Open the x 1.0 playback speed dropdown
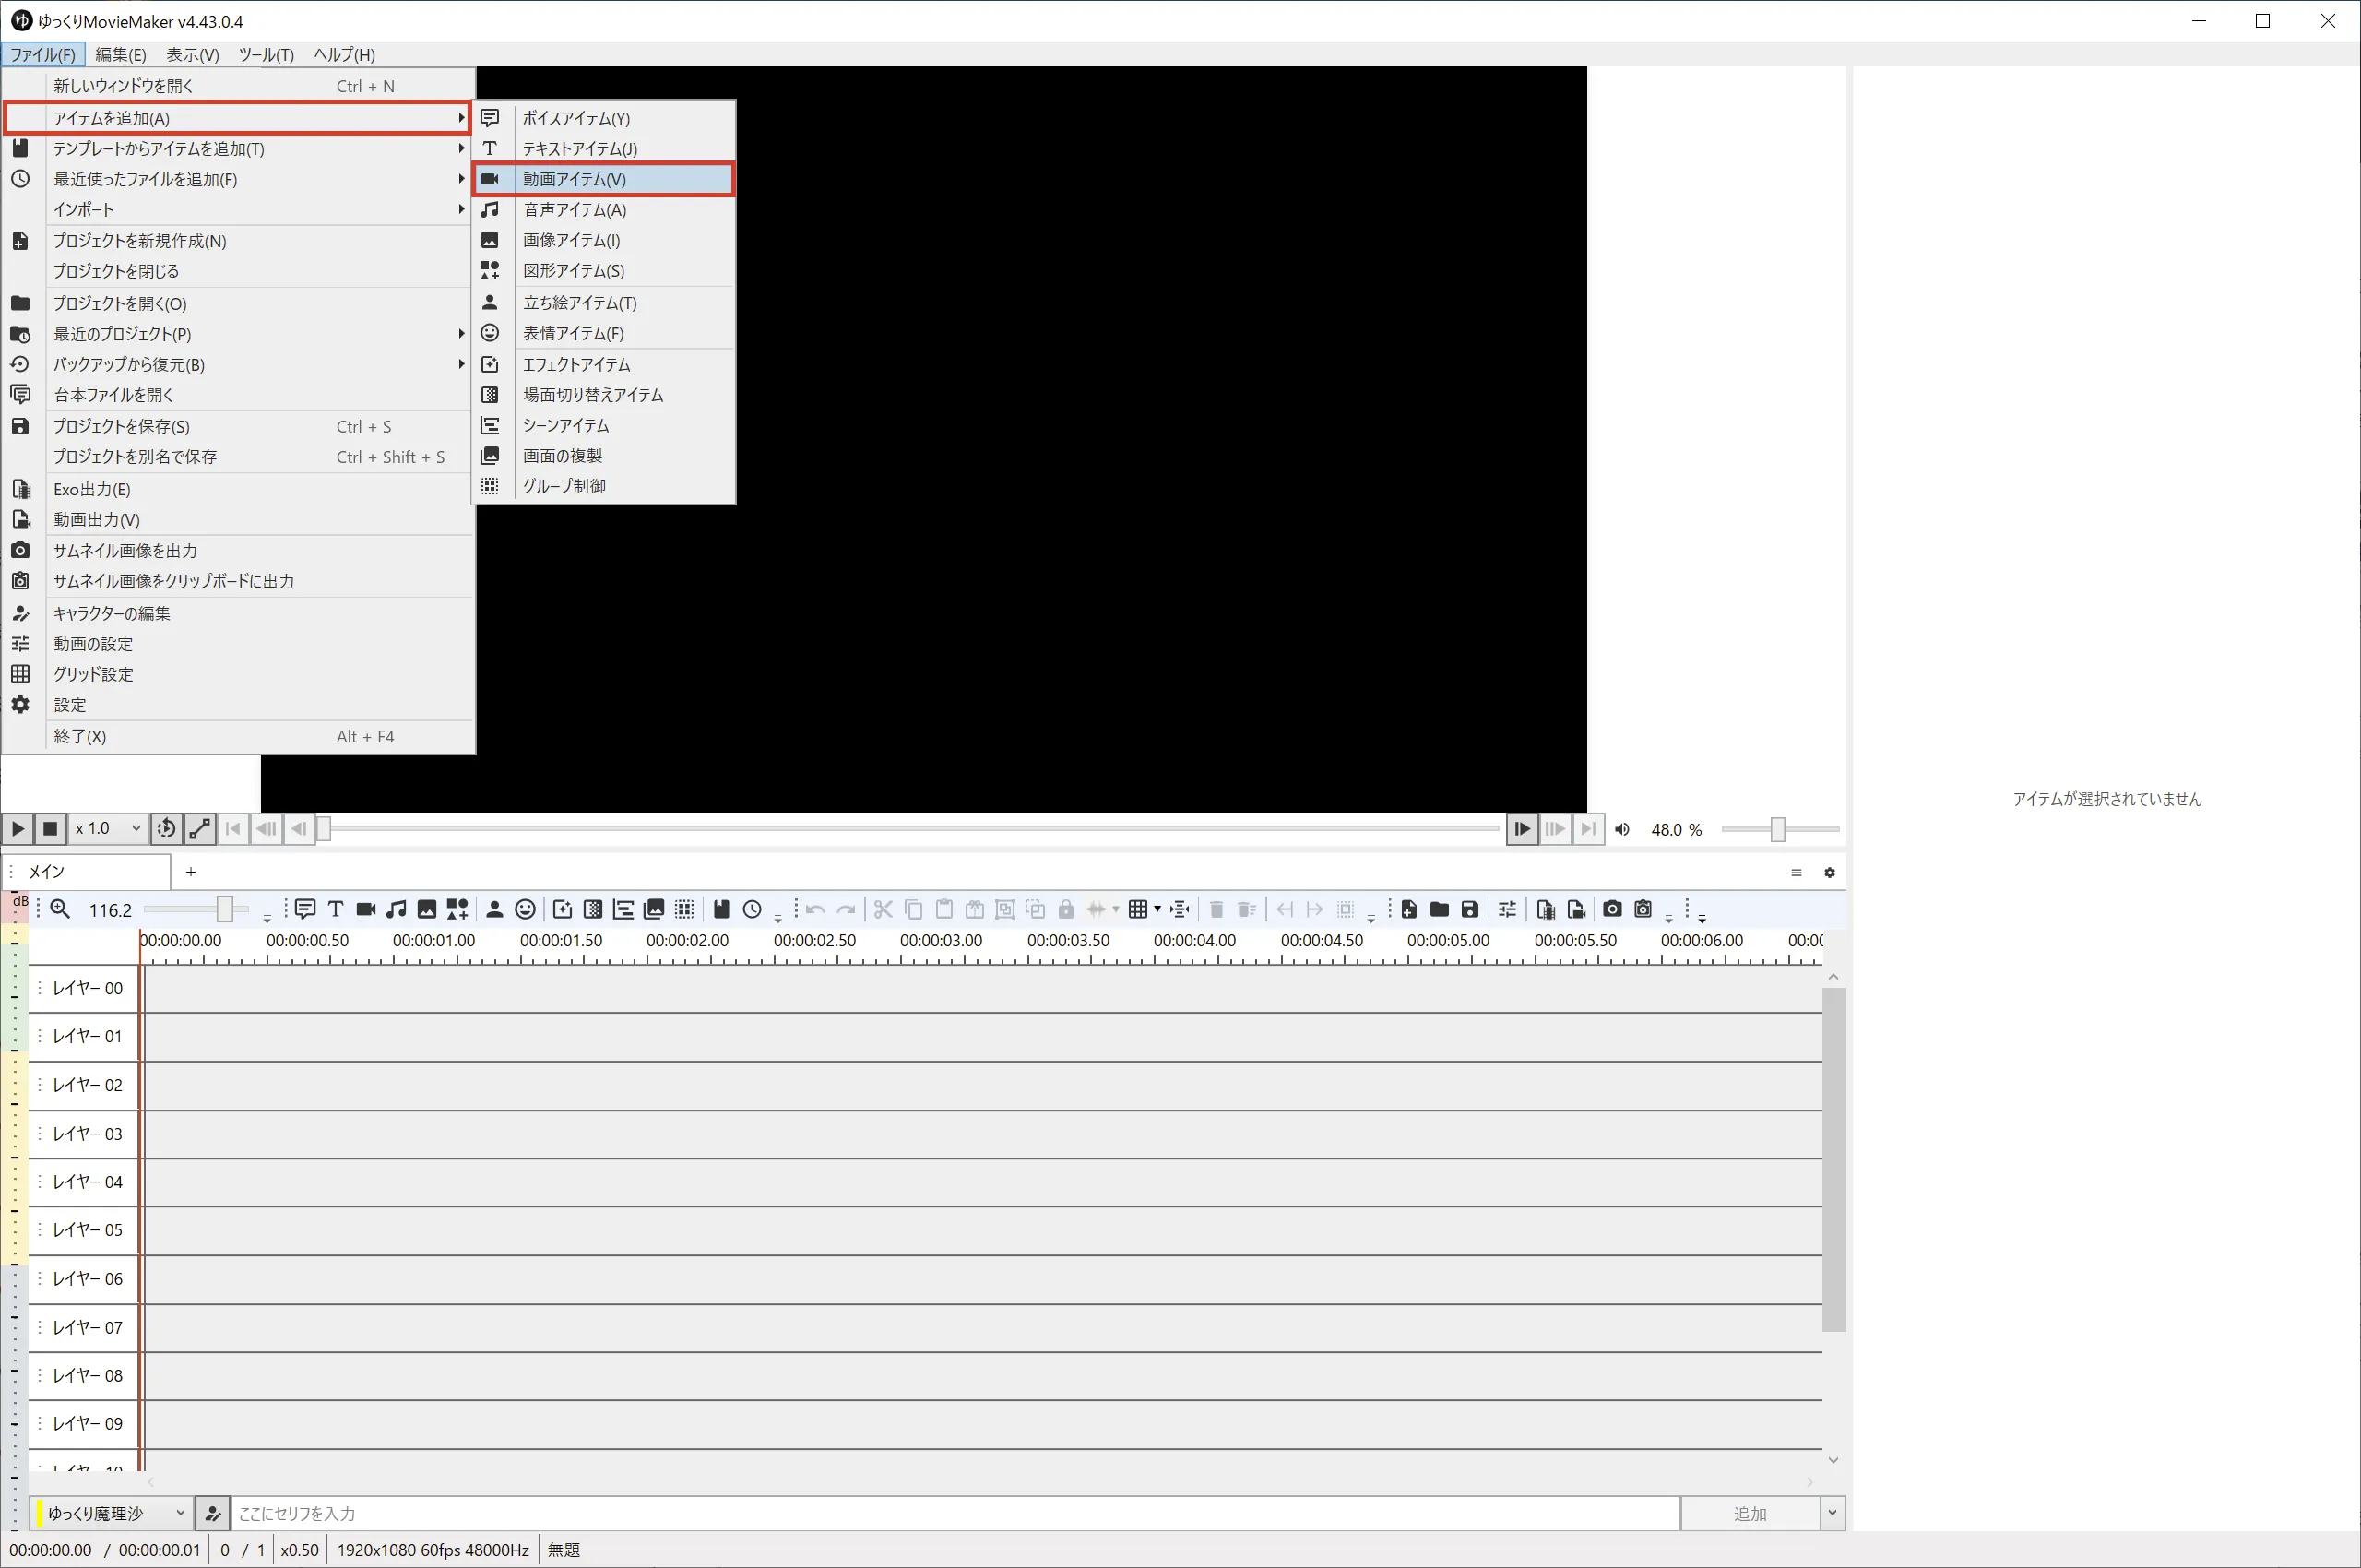 (x=108, y=828)
